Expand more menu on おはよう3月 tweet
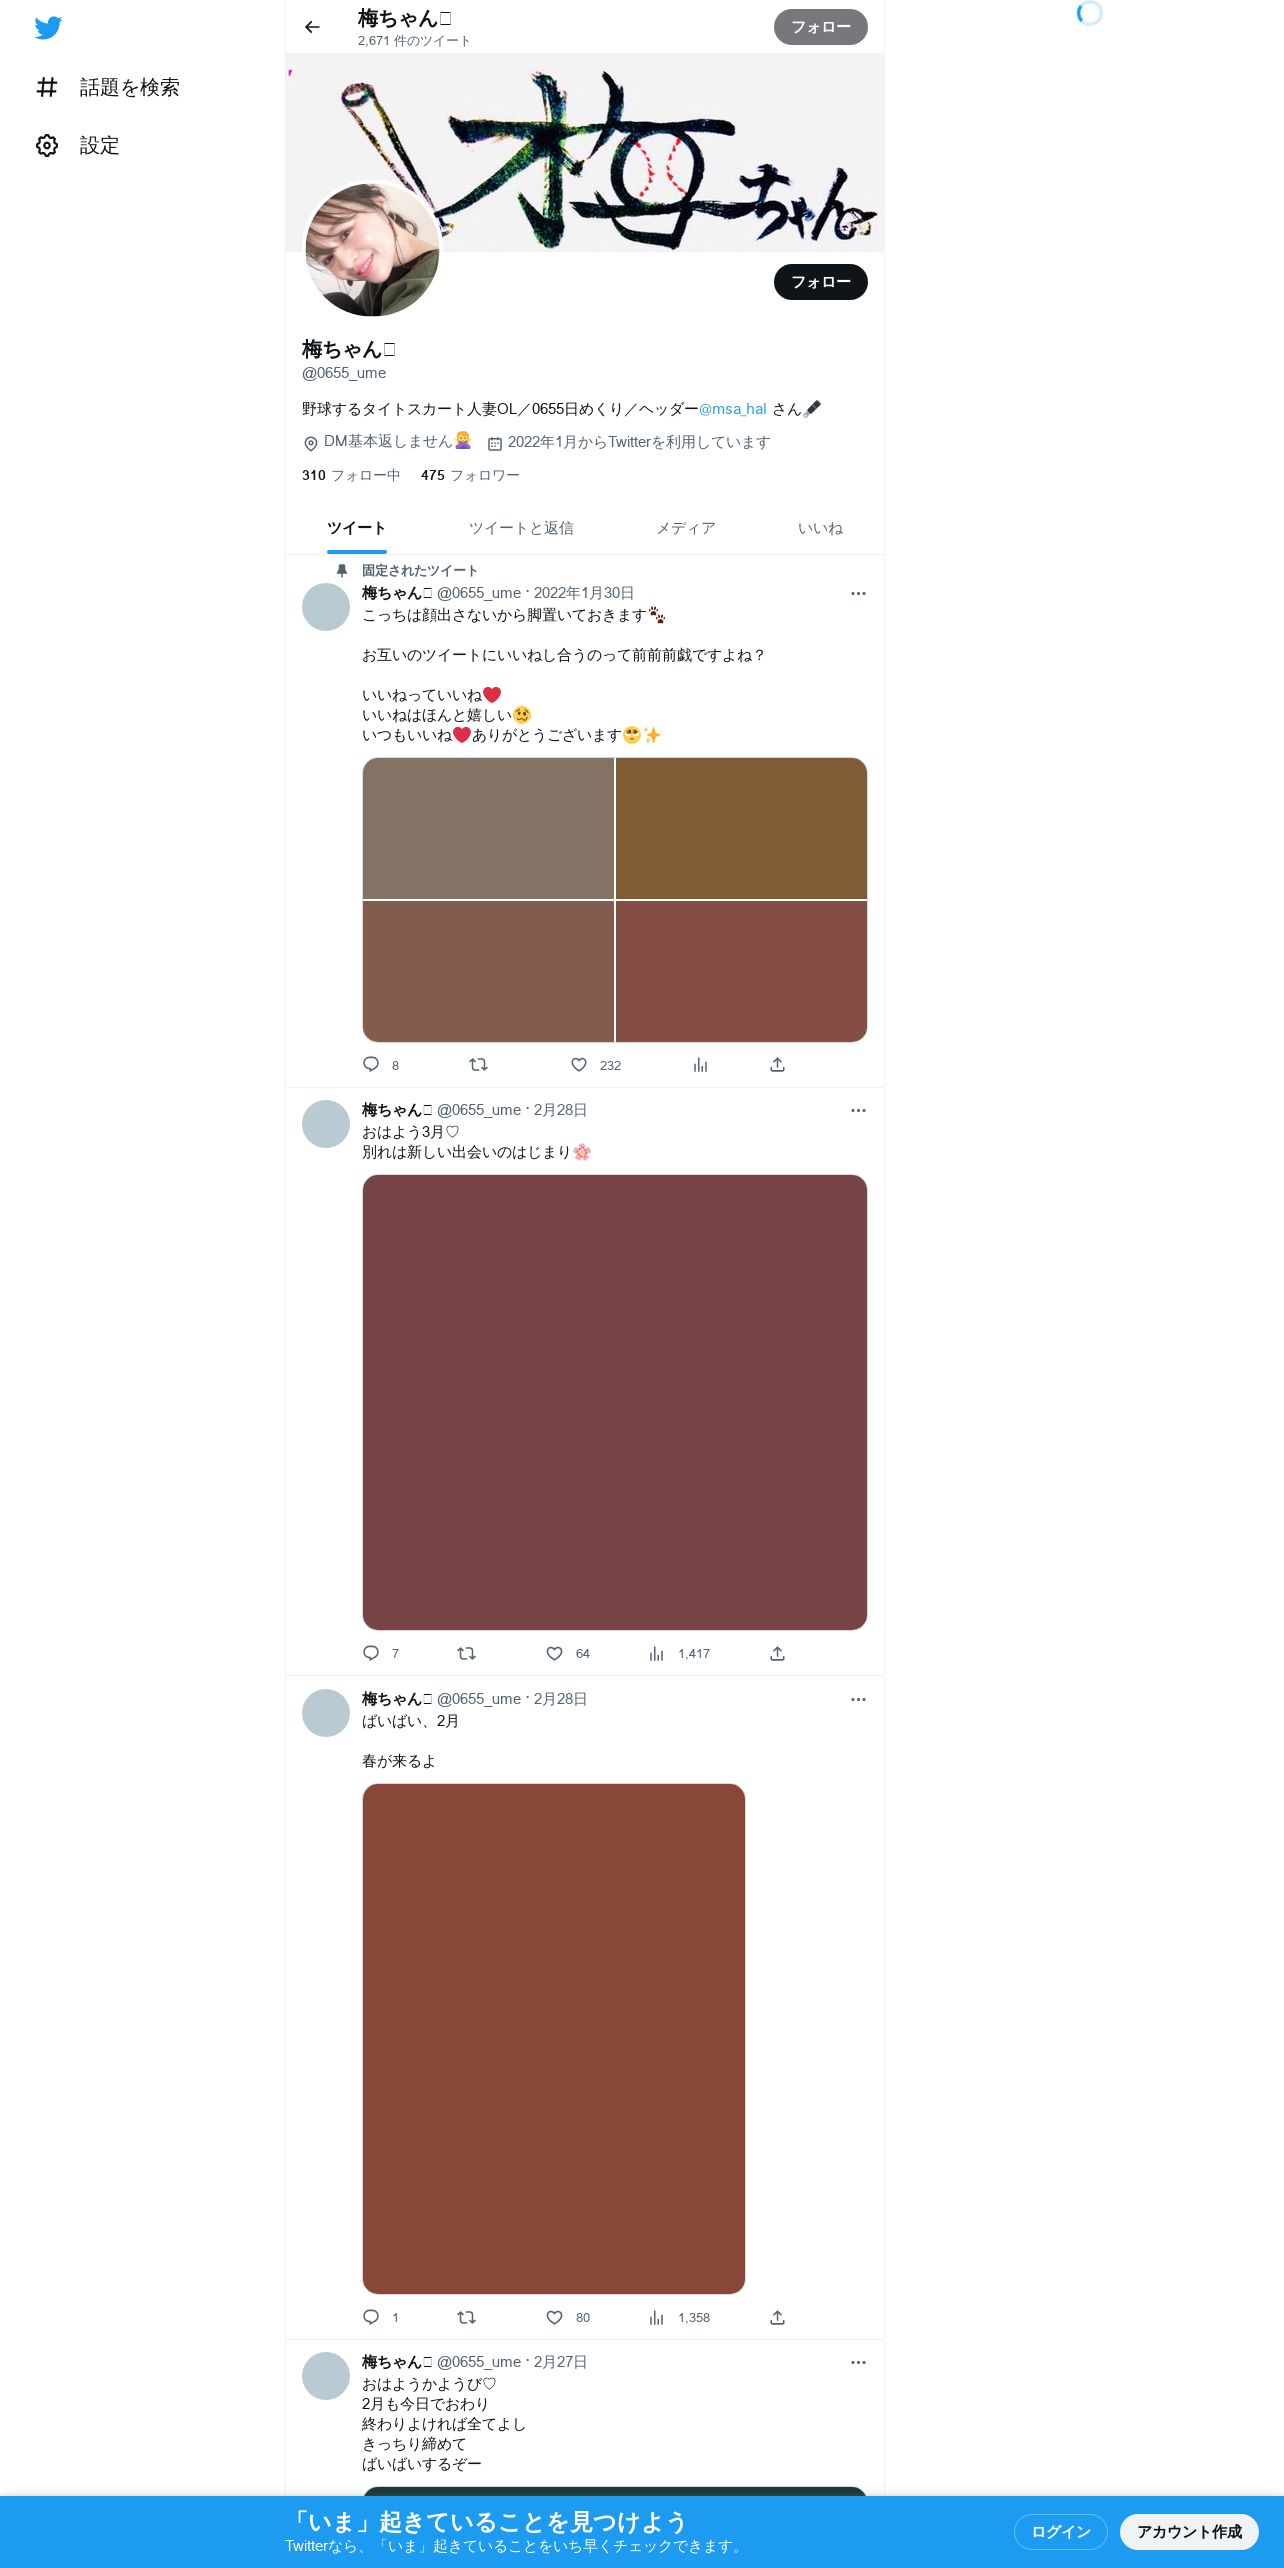1284x2568 pixels. pos(858,1111)
